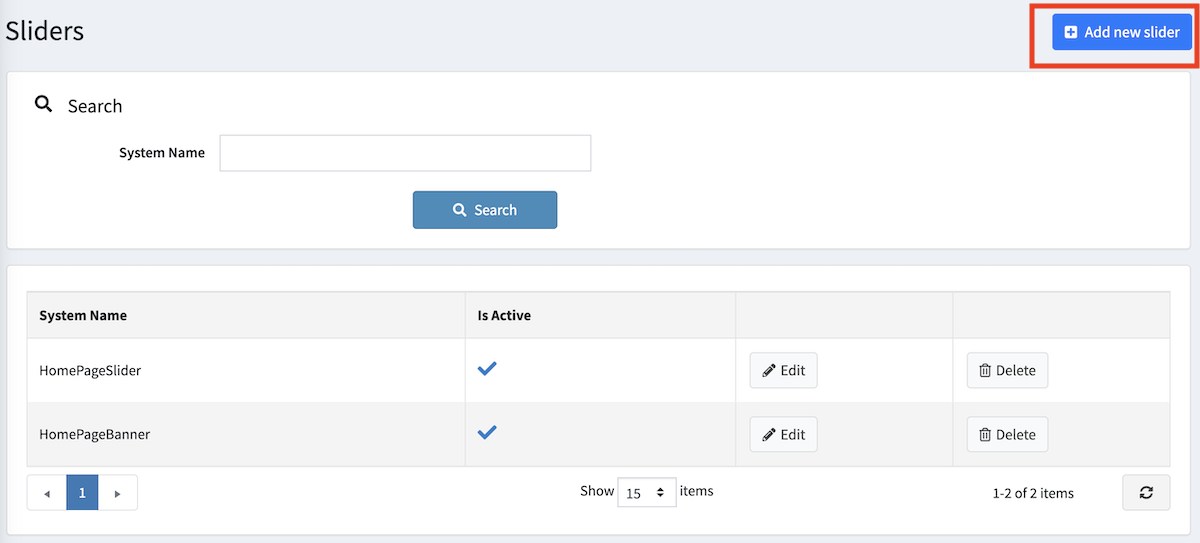This screenshot has height=543, width=1200.
Task: Open the items per page dropdown
Action: (x=646, y=492)
